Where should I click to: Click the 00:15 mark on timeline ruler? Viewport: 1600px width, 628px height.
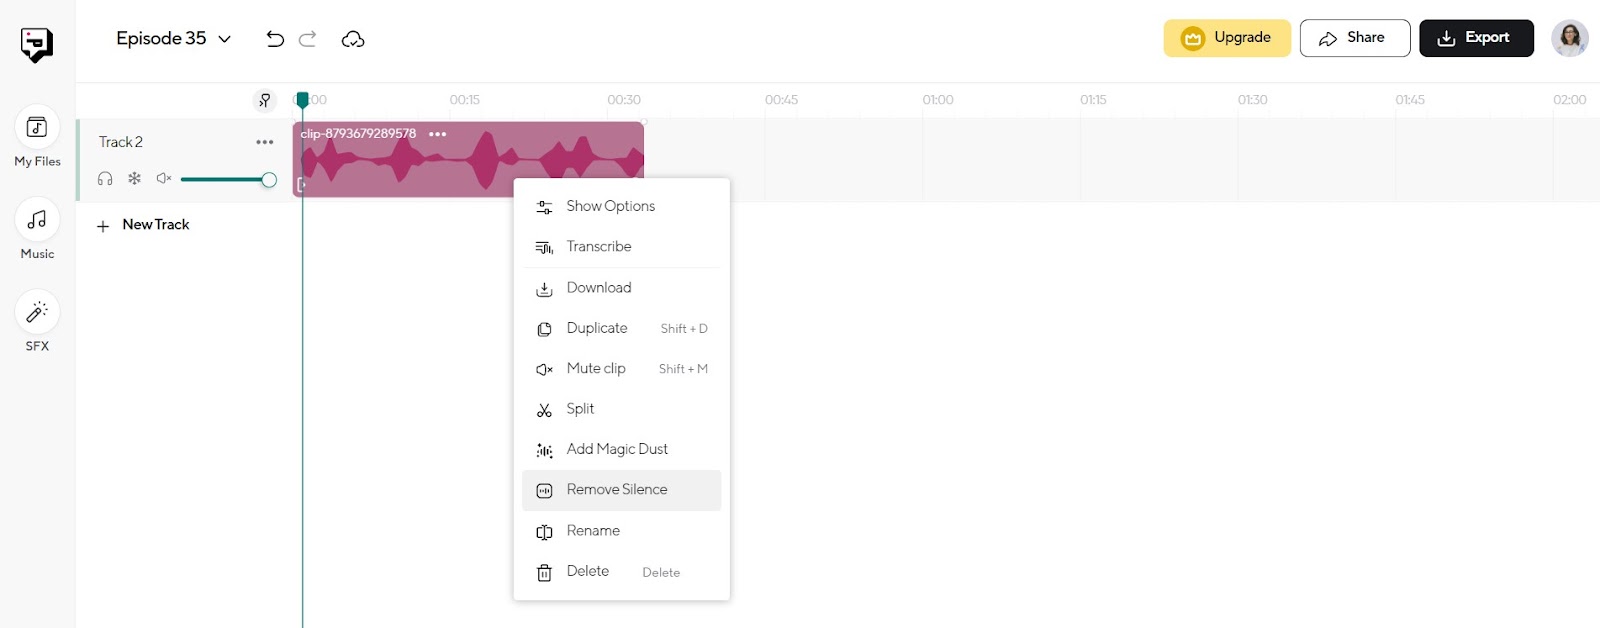click(x=465, y=100)
